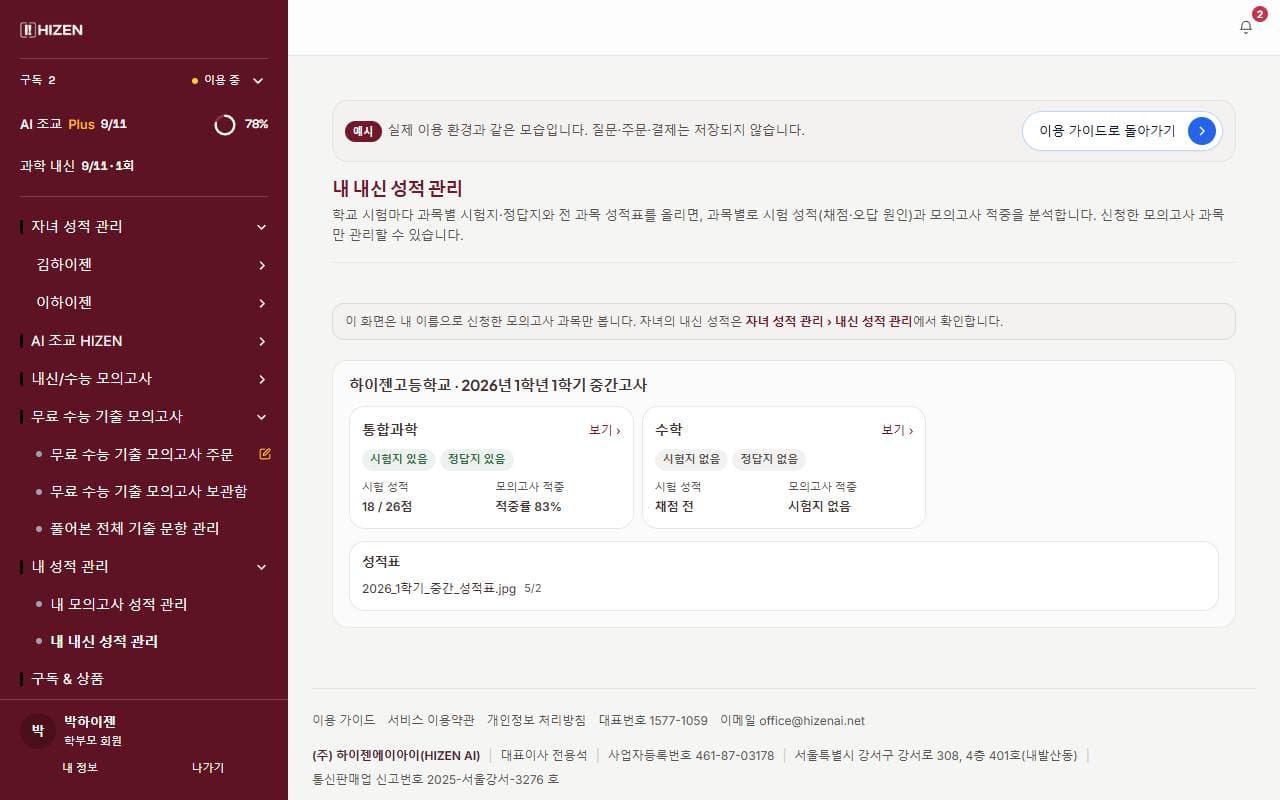Click the 78% progress ring
Image resolution: width=1280 pixels, height=800 pixels.
(x=225, y=124)
